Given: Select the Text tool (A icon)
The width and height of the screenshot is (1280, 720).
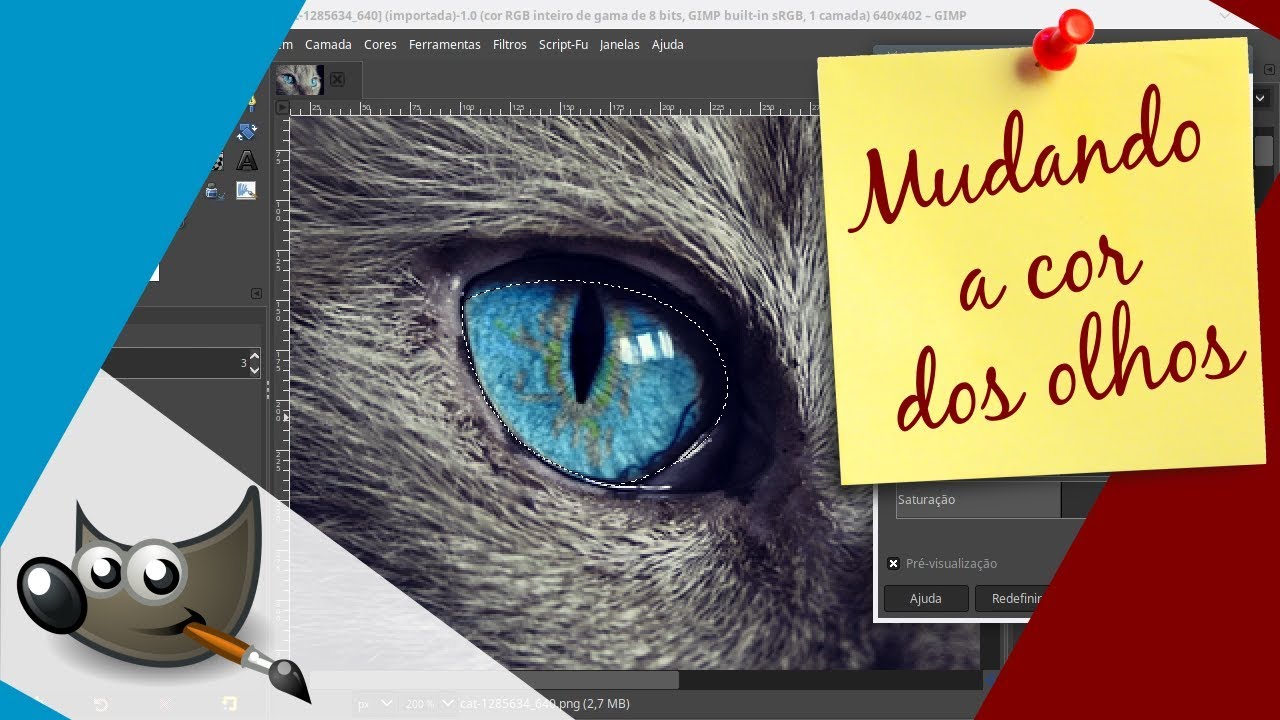Looking at the screenshot, I should tap(246, 161).
